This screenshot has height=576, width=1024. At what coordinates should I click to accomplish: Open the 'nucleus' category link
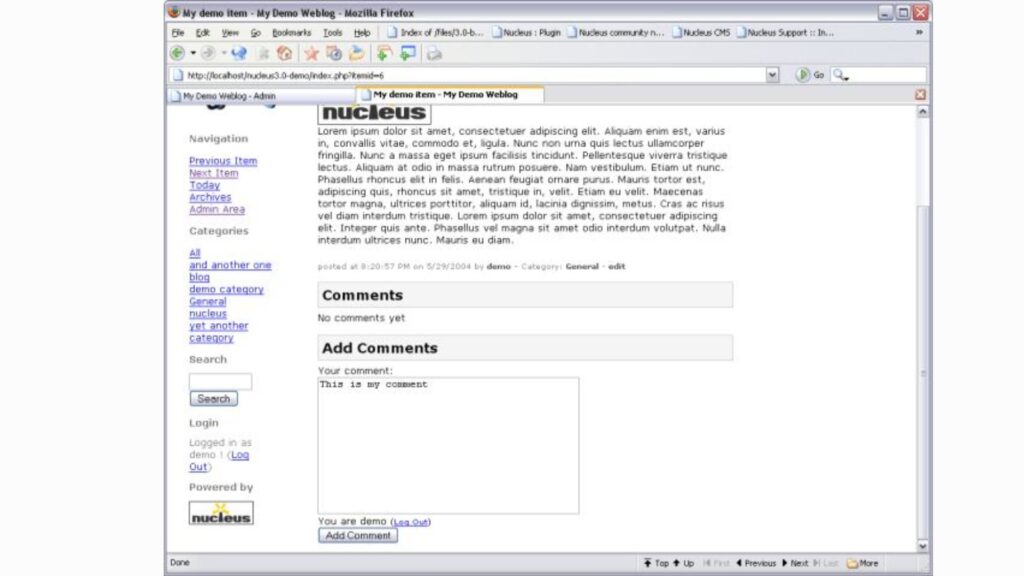[x=208, y=313]
